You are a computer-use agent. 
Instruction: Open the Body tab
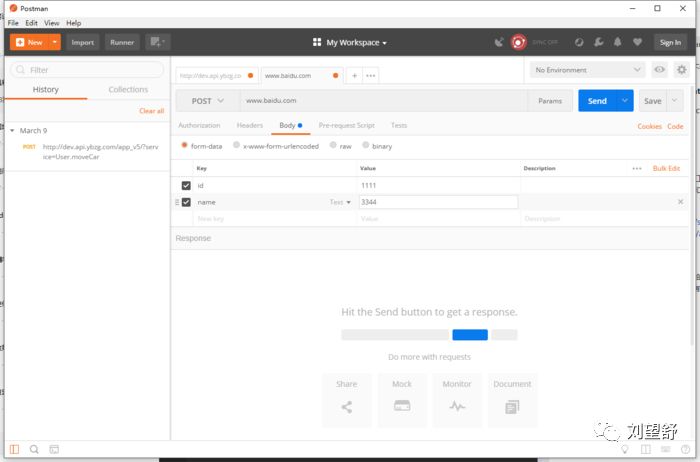tap(291, 125)
